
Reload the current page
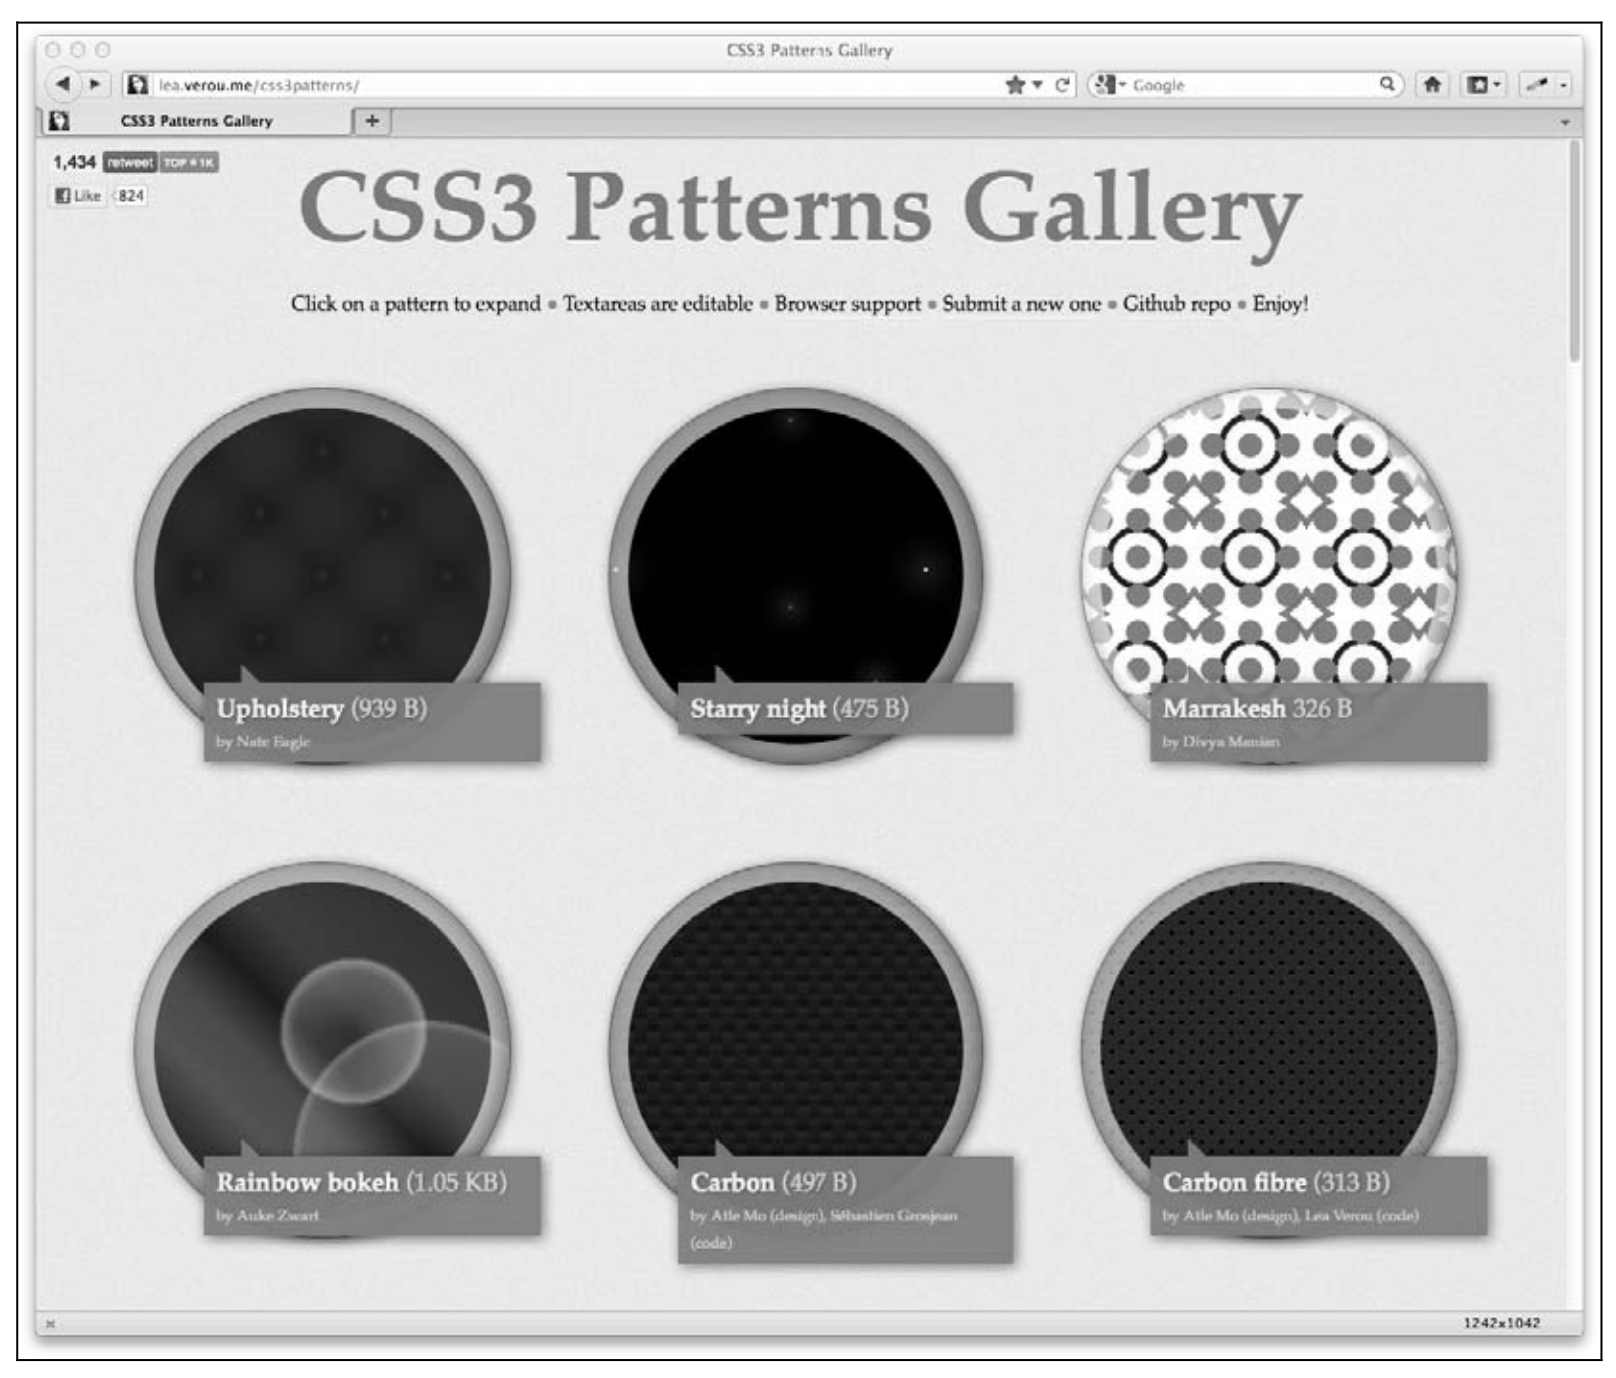pyautogui.click(x=1062, y=85)
